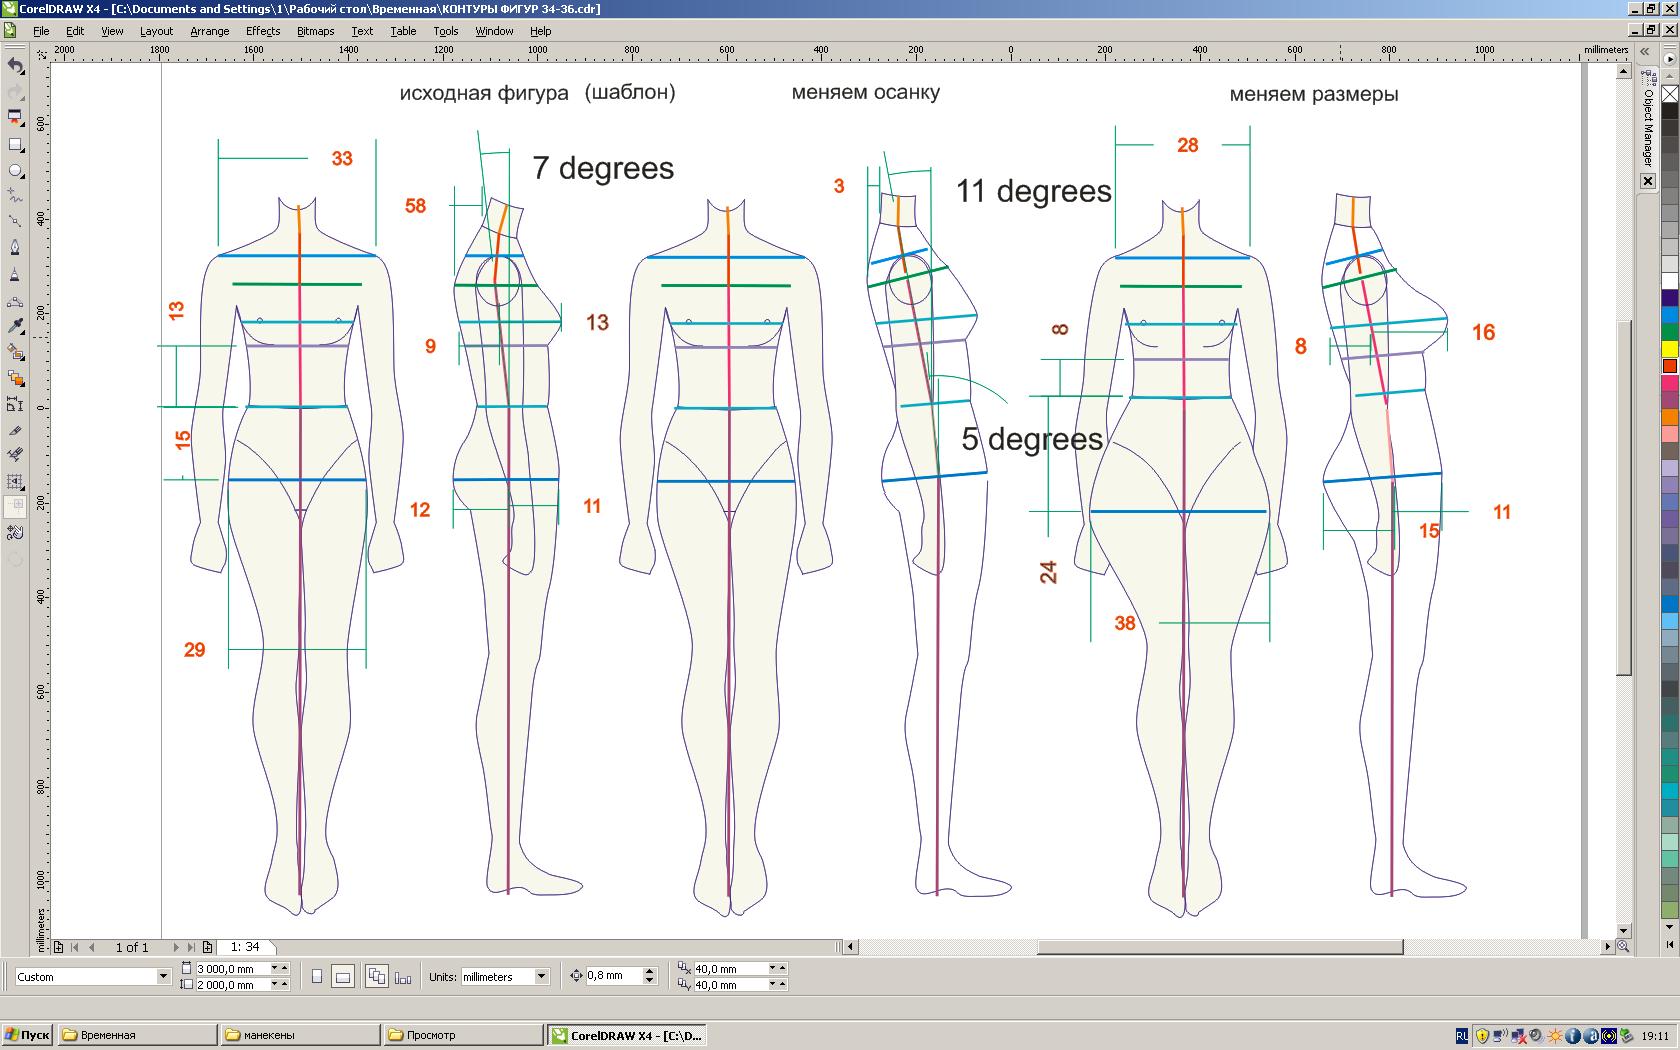The width and height of the screenshot is (1680, 1050).
Task: Select the Rectangle tool in the toolbox
Action: 15,145
